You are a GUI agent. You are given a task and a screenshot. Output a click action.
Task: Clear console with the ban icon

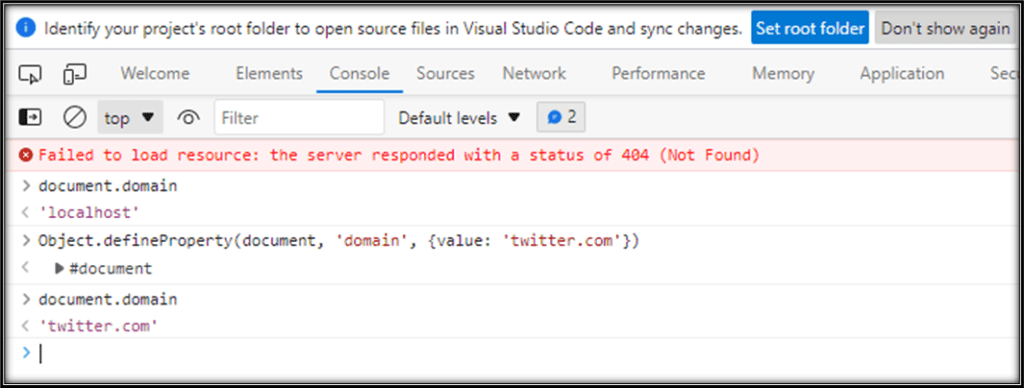(x=74, y=118)
